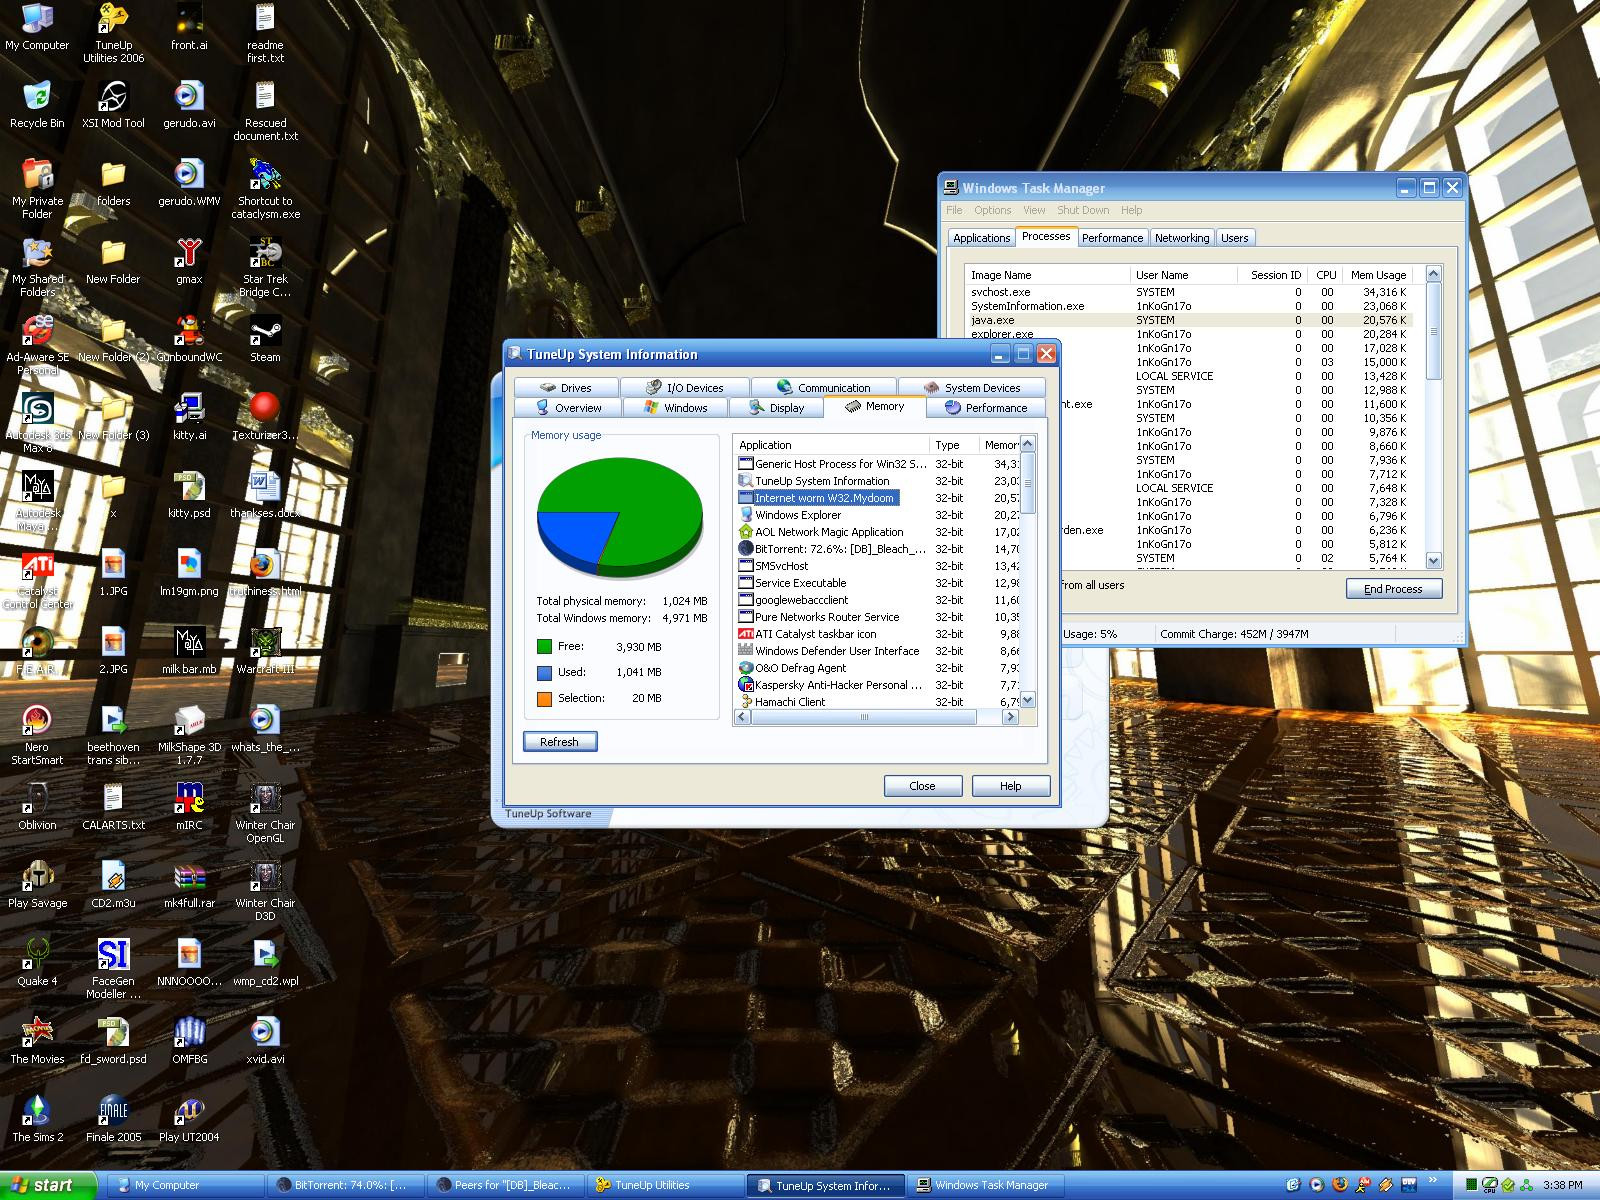The image size is (1600, 1200).
Task: Click End Process in Task Manager
Action: point(1393,589)
